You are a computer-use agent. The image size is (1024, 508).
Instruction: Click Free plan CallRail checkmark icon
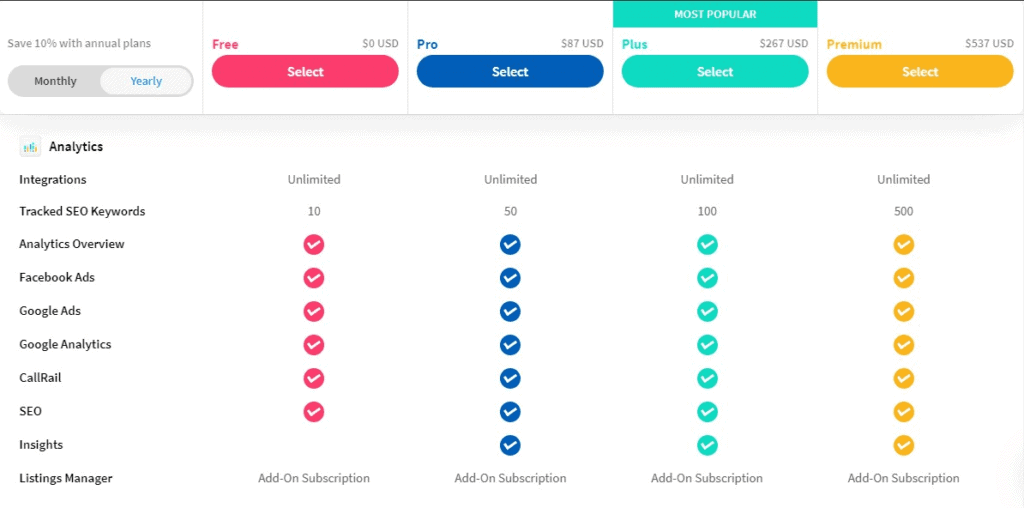(313, 378)
